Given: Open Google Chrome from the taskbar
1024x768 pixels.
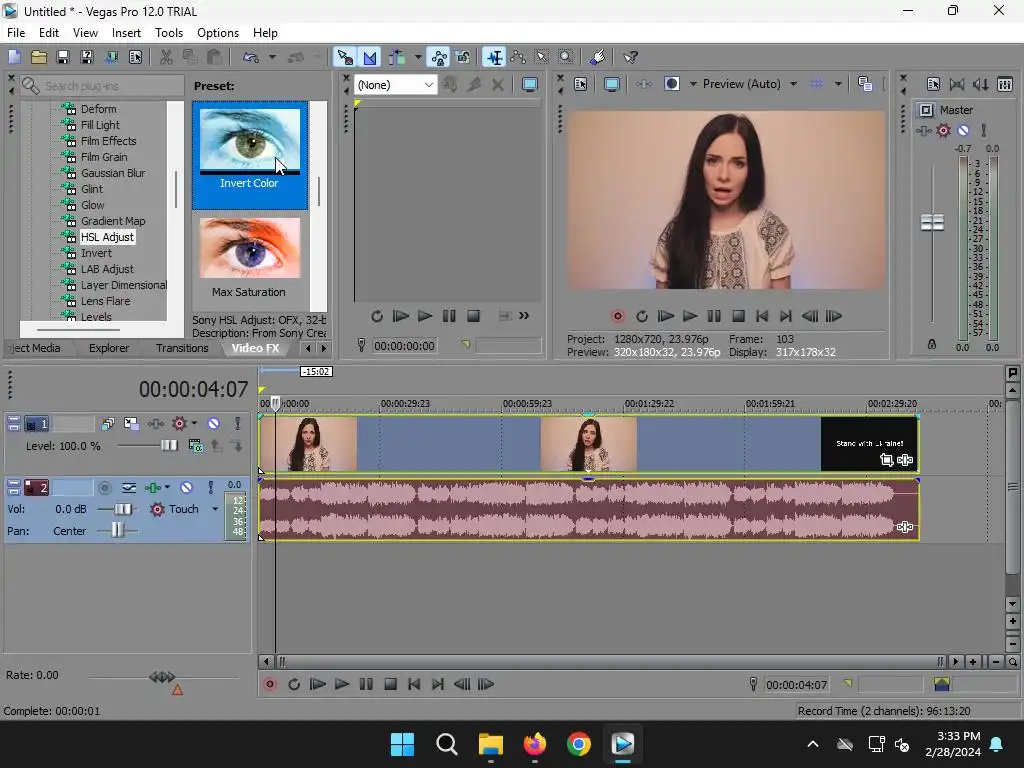Looking at the screenshot, I should (x=579, y=744).
